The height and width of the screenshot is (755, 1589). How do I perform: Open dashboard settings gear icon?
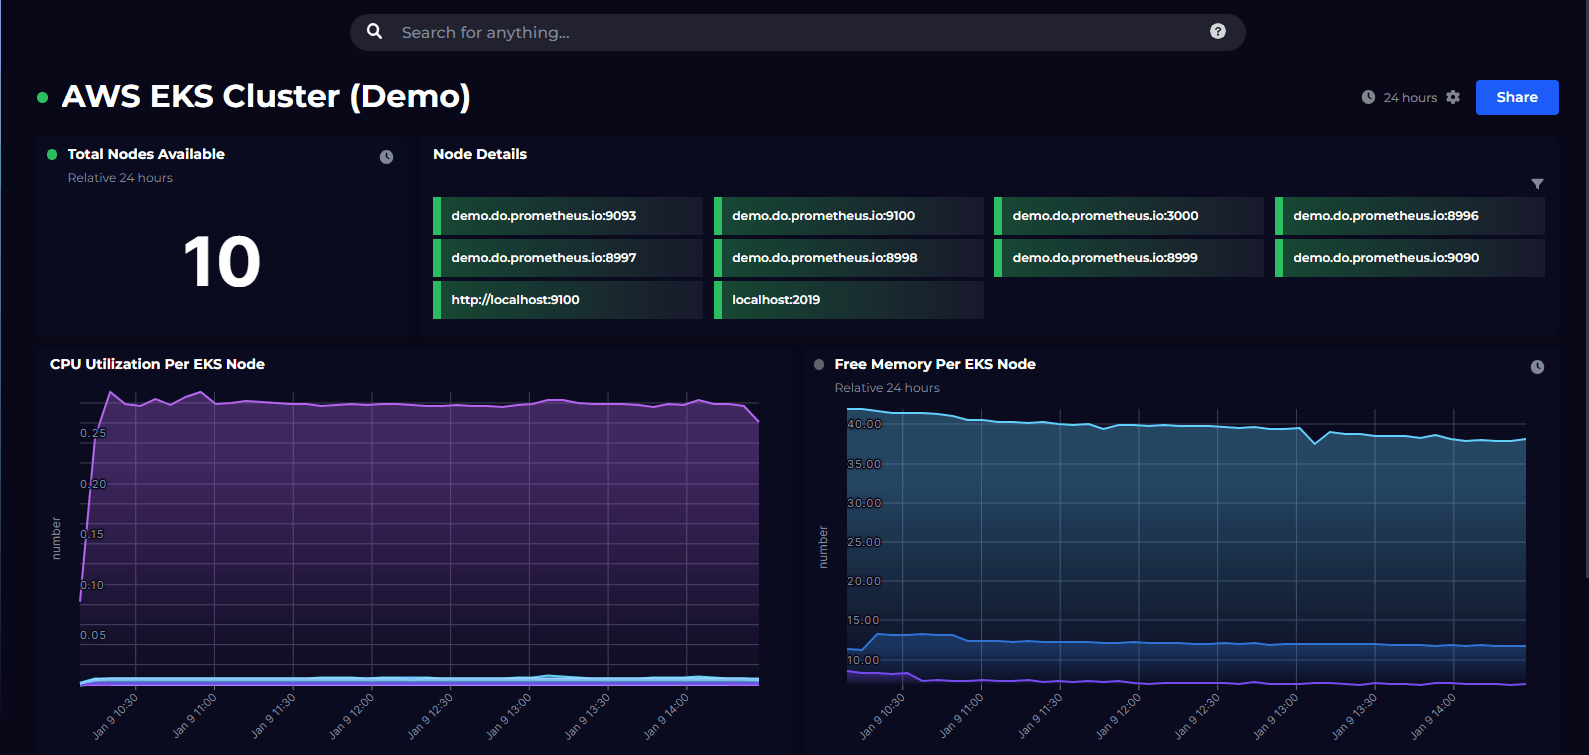[x=1453, y=97]
